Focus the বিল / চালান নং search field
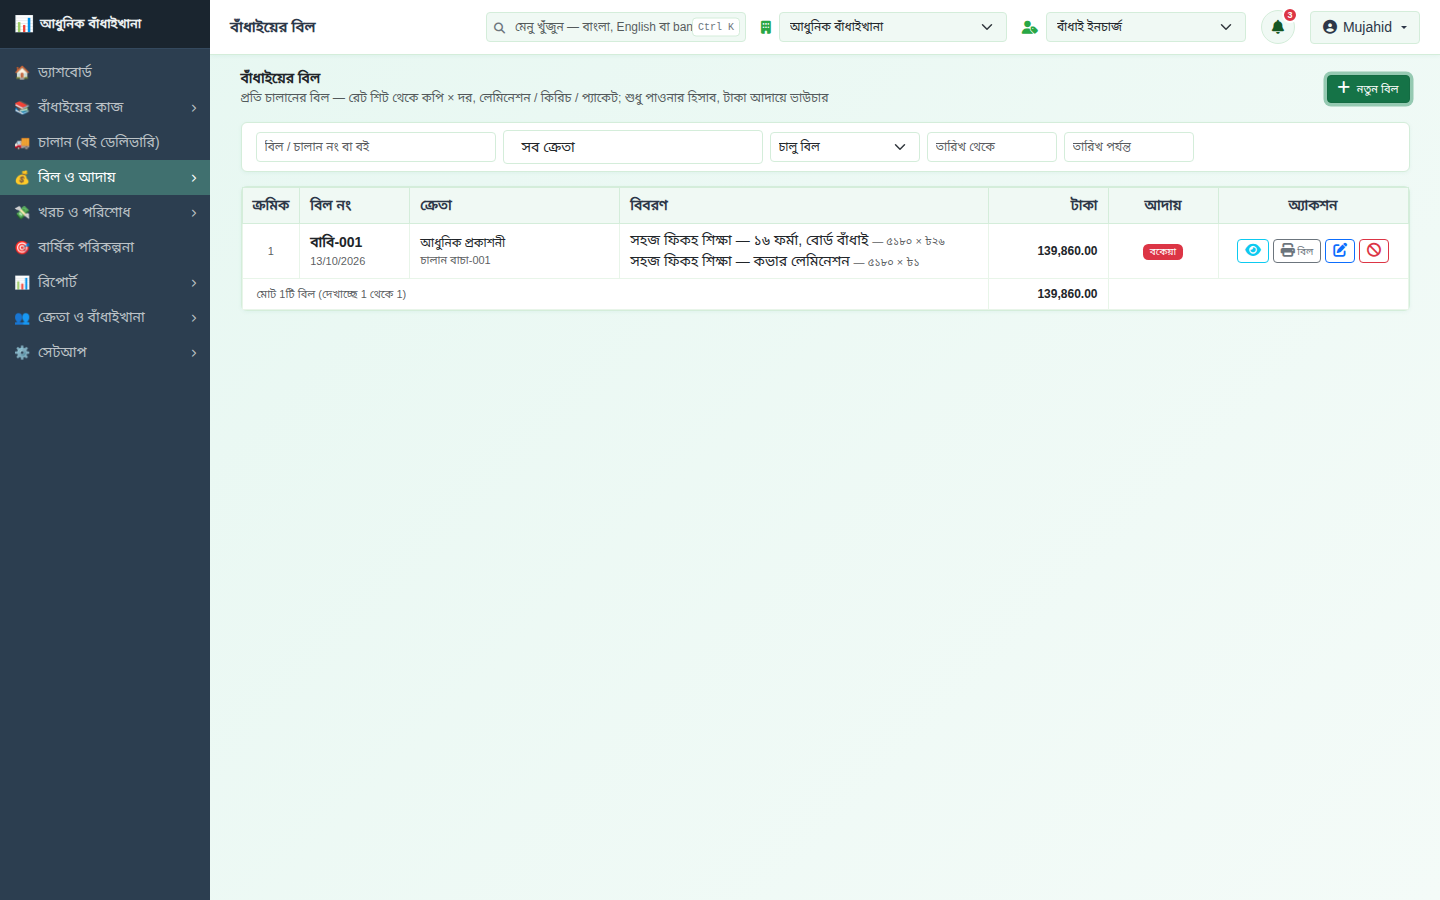1440x900 pixels. click(x=376, y=147)
